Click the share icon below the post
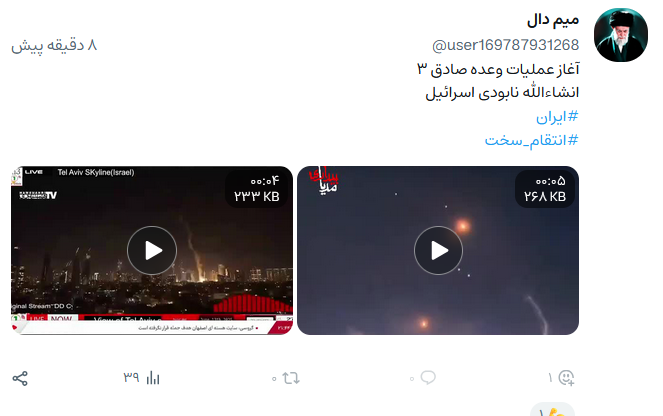663x416 pixels. click(x=20, y=378)
